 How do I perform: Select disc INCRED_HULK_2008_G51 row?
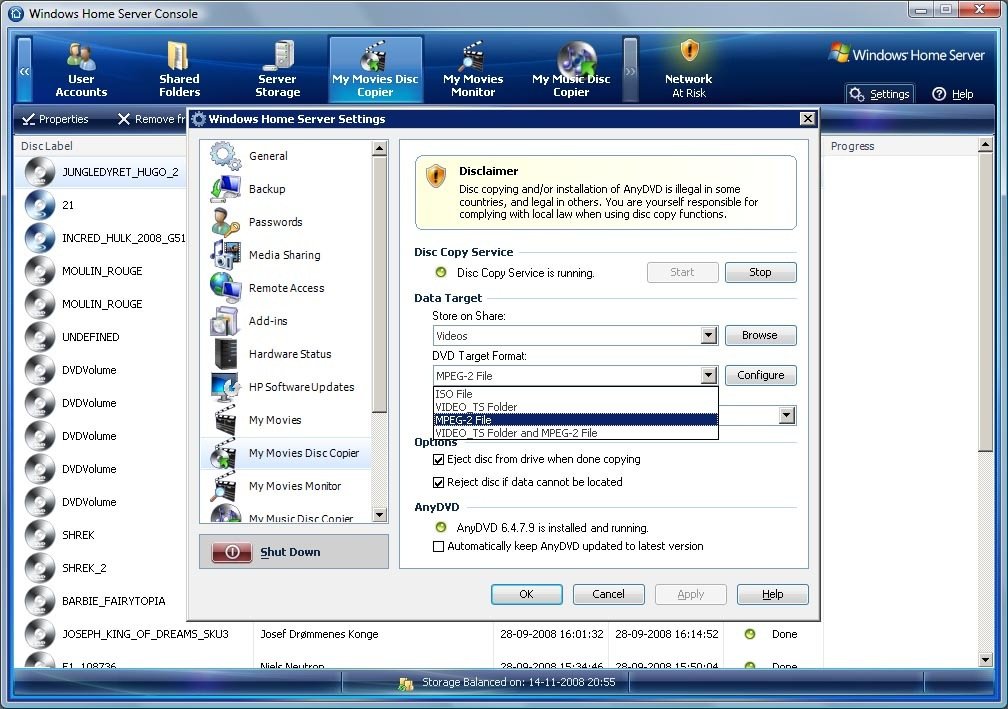[x=101, y=238]
